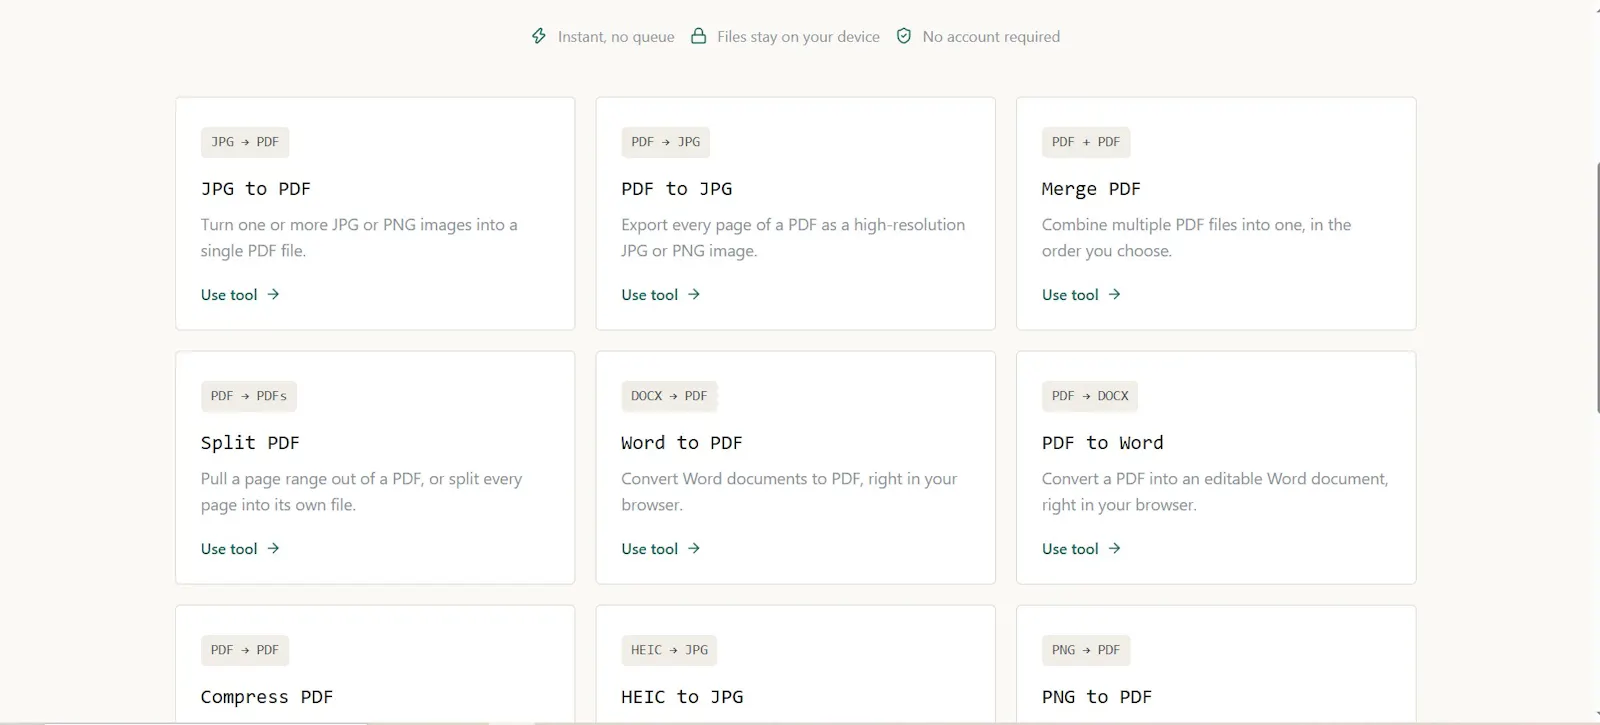Click the JPG → PDF badge
The width and height of the screenshot is (1600, 725).
click(245, 142)
